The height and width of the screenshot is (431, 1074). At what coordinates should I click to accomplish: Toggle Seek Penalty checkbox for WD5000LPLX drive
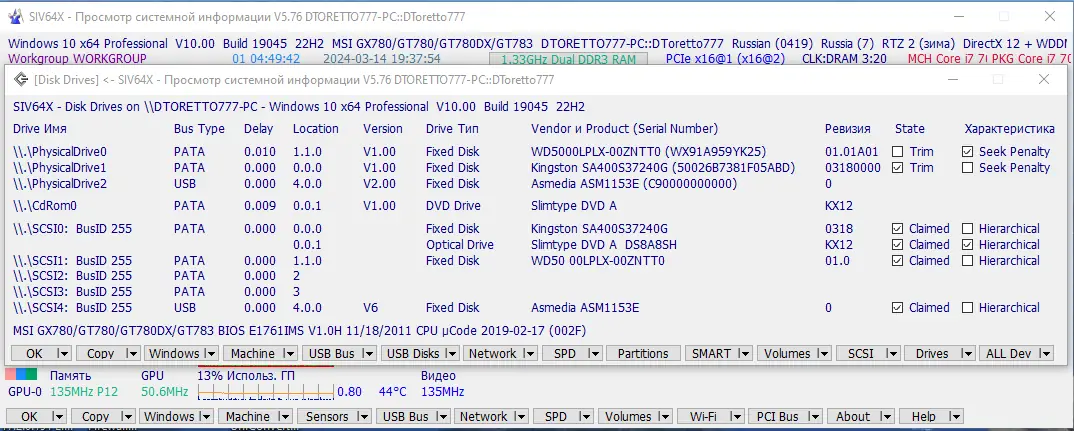pyautogui.click(x=967, y=151)
